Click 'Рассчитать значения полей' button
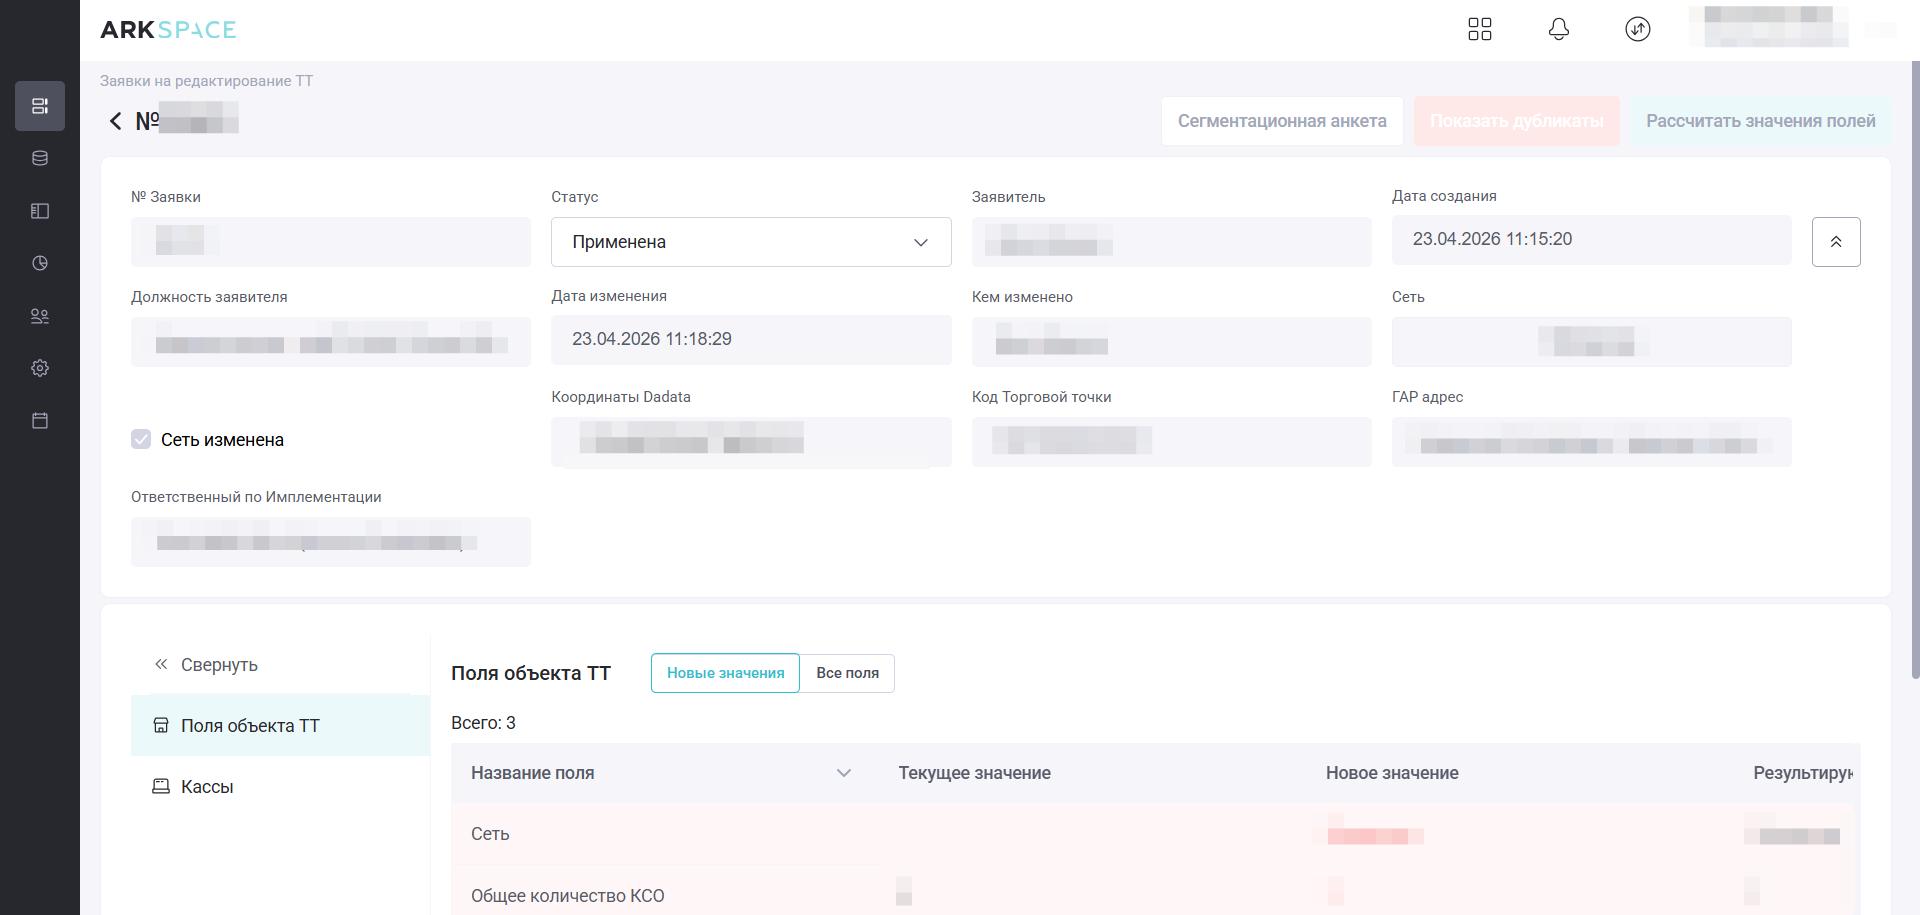This screenshot has width=1920, height=915. click(1760, 121)
